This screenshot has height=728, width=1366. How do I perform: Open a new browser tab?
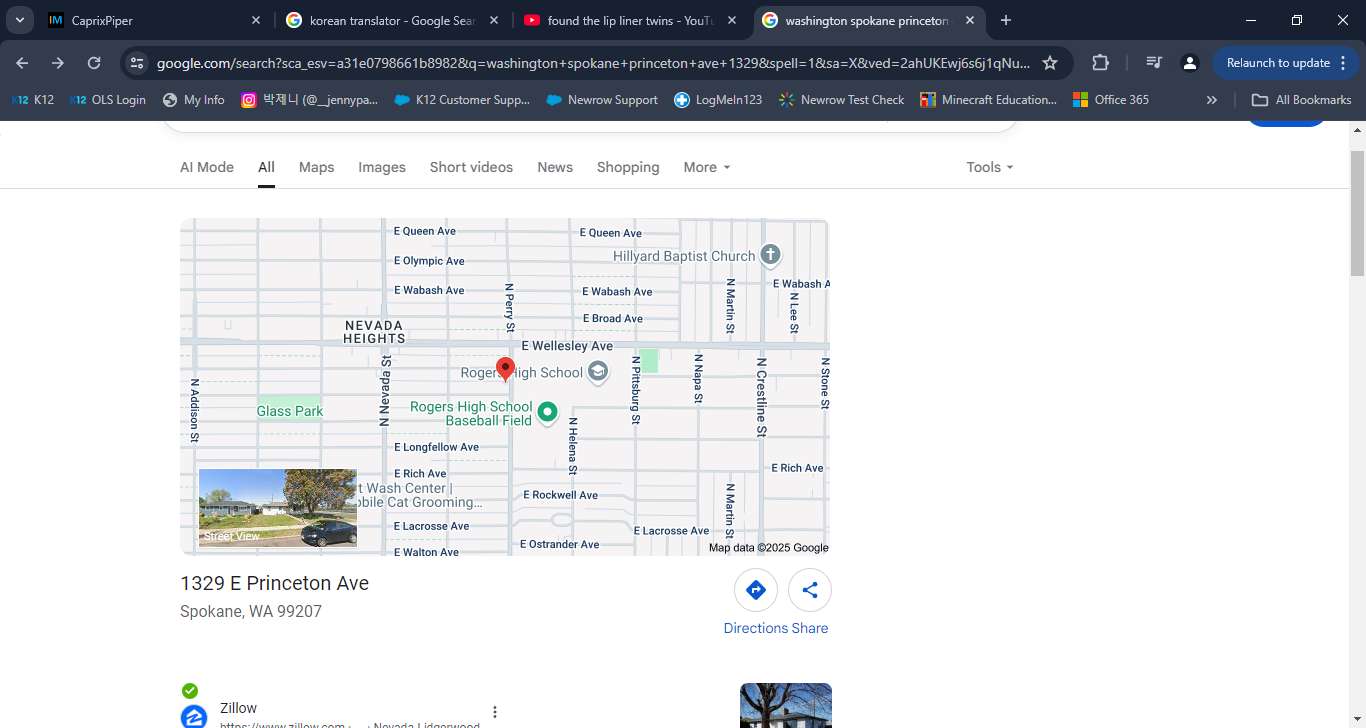pyautogui.click(x=1006, y=20)
